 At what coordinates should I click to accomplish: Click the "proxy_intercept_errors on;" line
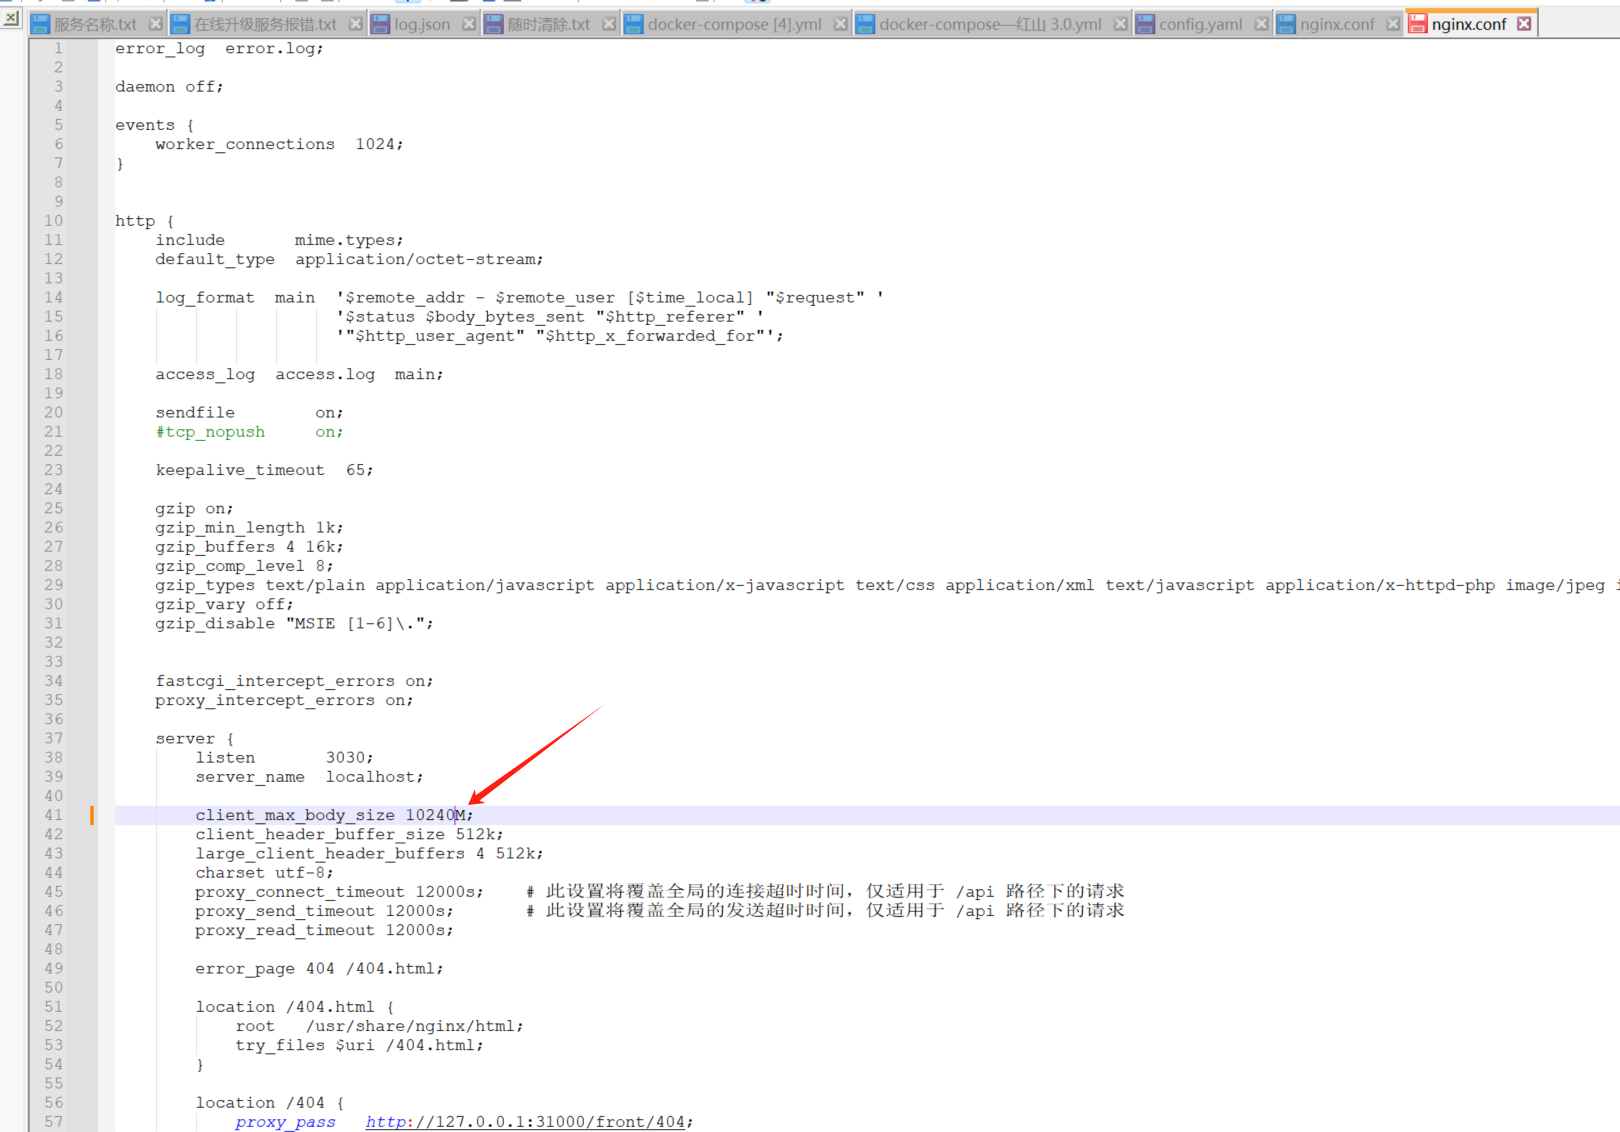tap(284, 701)
